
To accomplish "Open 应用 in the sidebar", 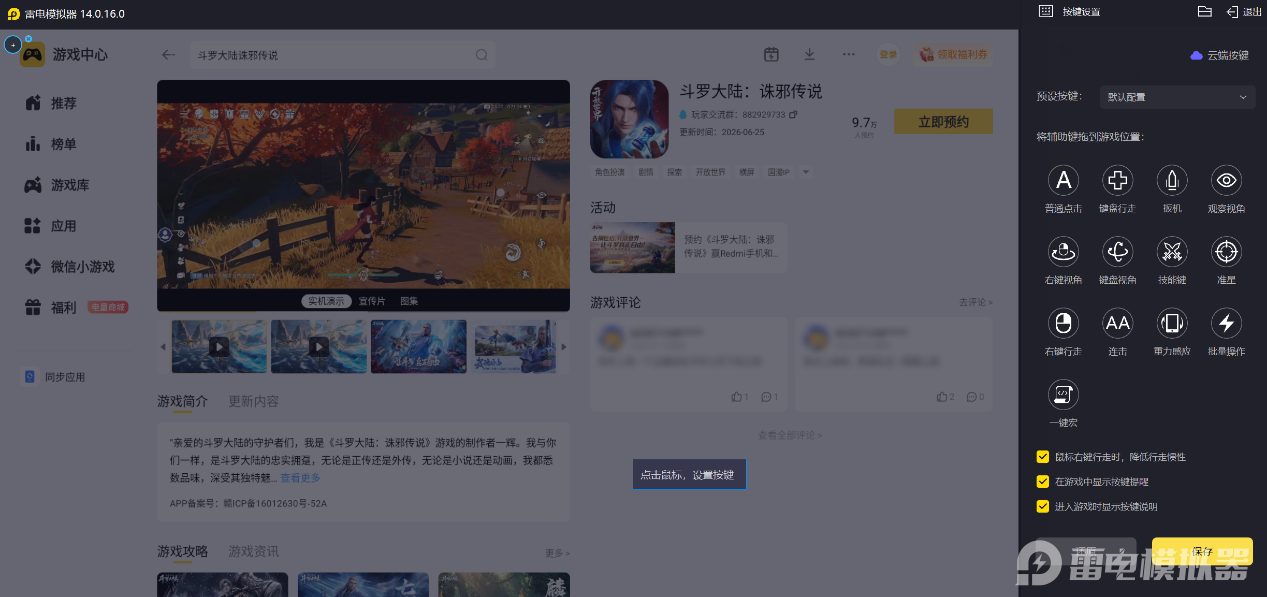I will (63, 226).
